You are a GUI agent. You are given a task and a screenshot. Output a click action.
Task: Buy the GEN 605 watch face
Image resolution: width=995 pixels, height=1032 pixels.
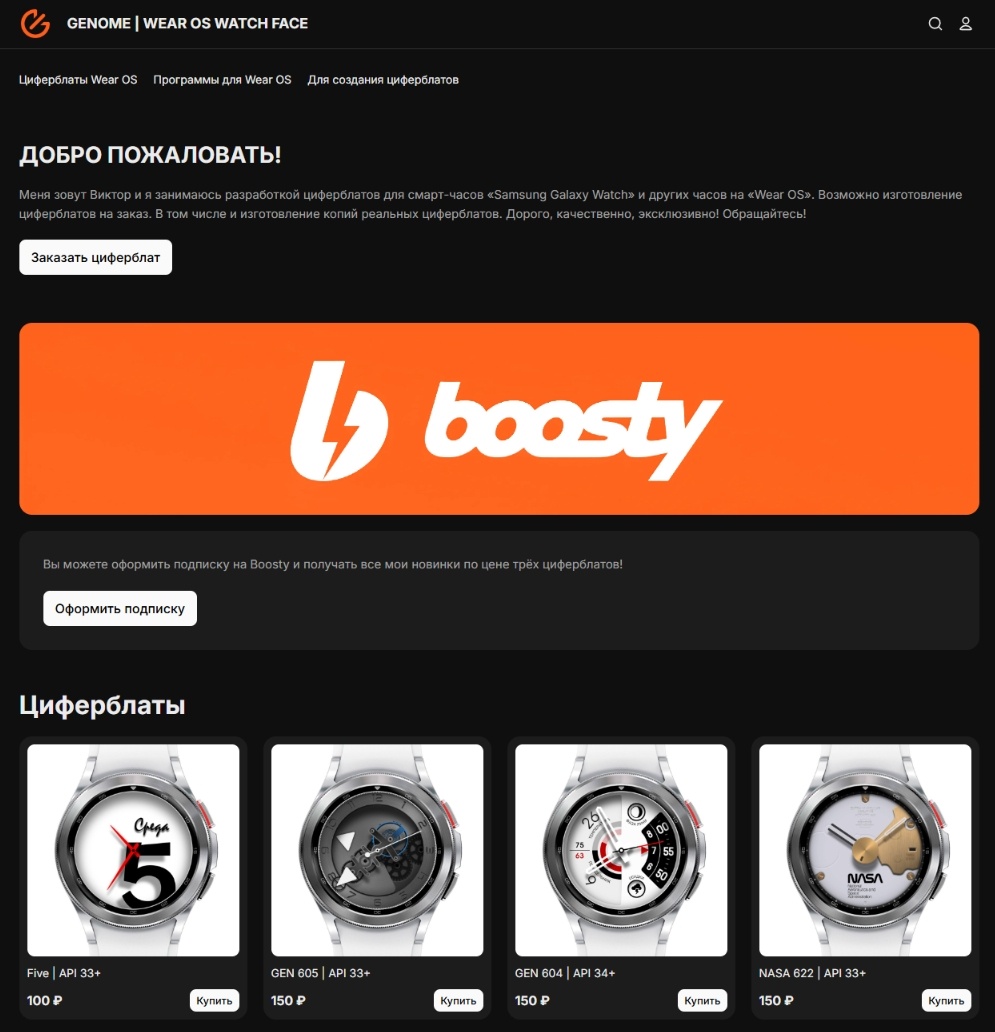pos(458,1000)
